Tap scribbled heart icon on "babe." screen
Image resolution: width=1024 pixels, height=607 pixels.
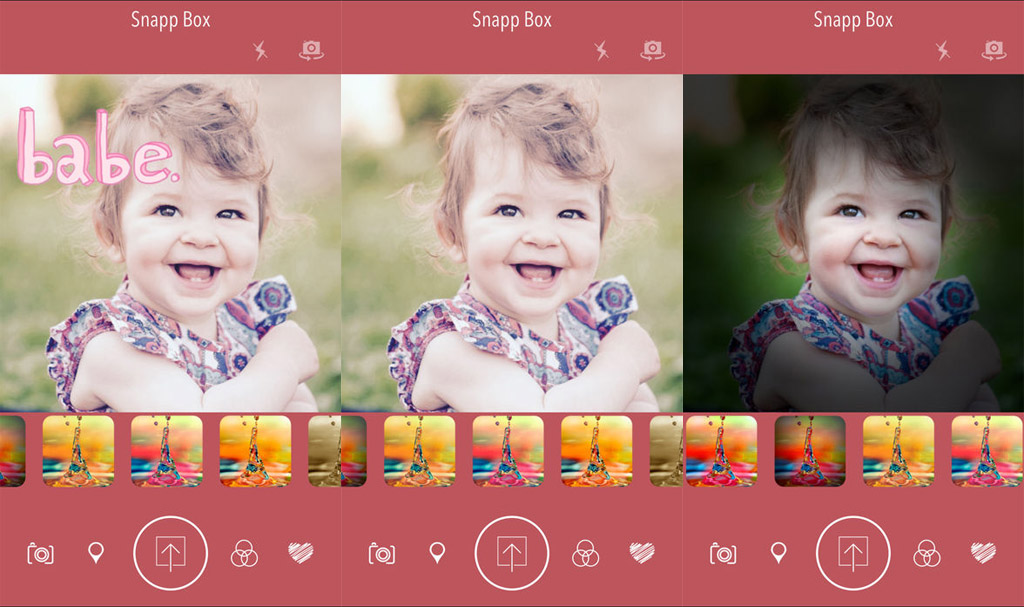(301, 552)
